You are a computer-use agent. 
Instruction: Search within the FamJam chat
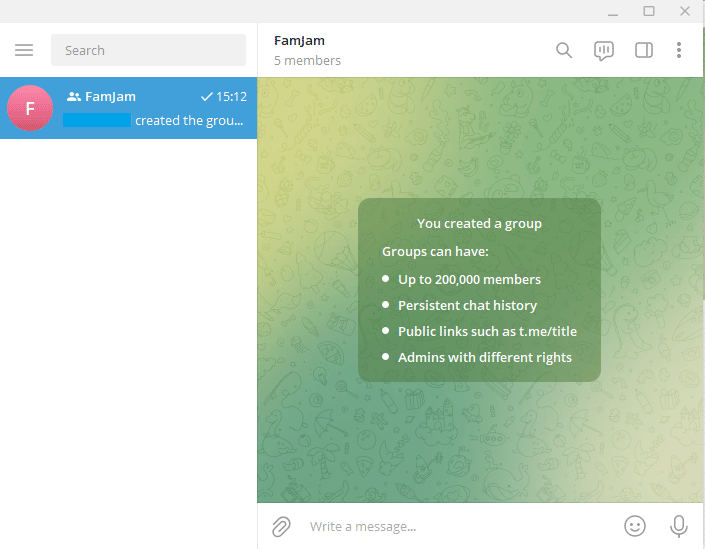pyautogui.click(x=564, y=50)
